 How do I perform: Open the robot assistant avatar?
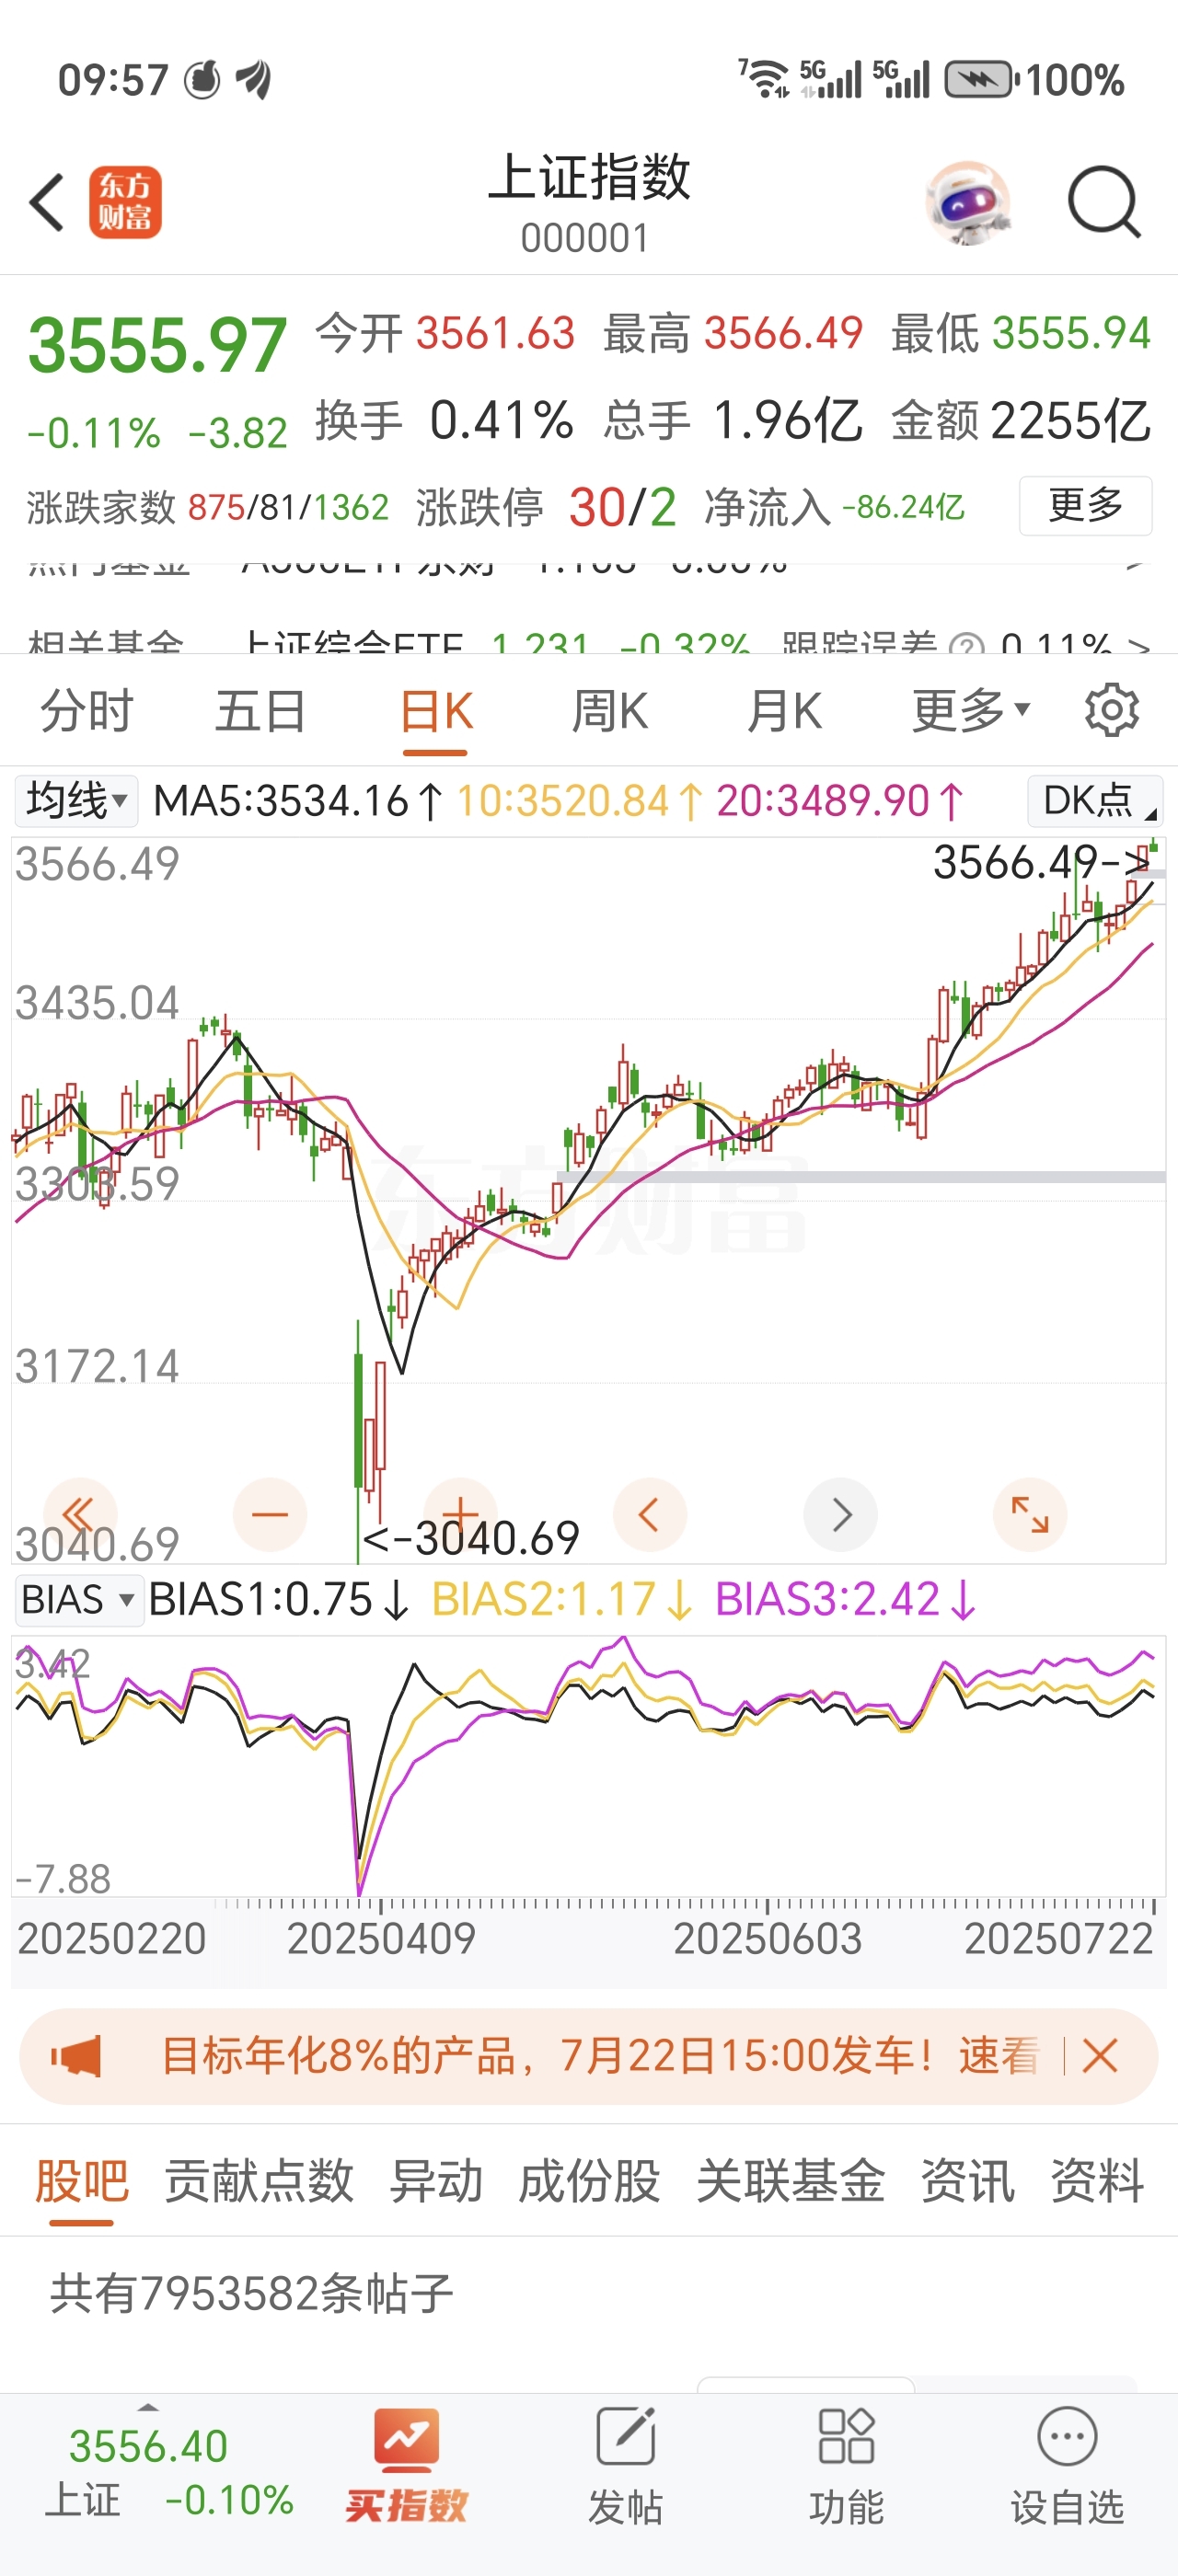coord(967,203)
